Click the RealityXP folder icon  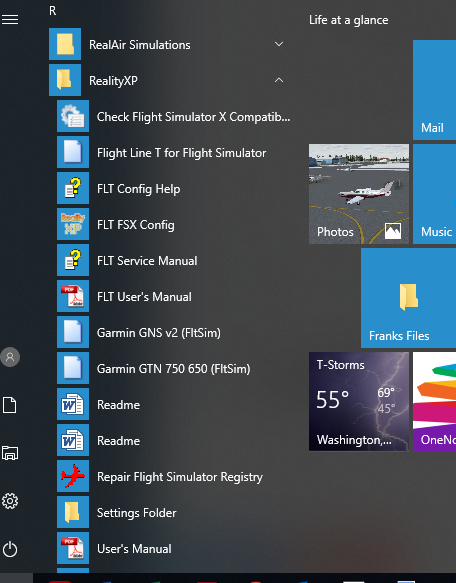point(65,80)
